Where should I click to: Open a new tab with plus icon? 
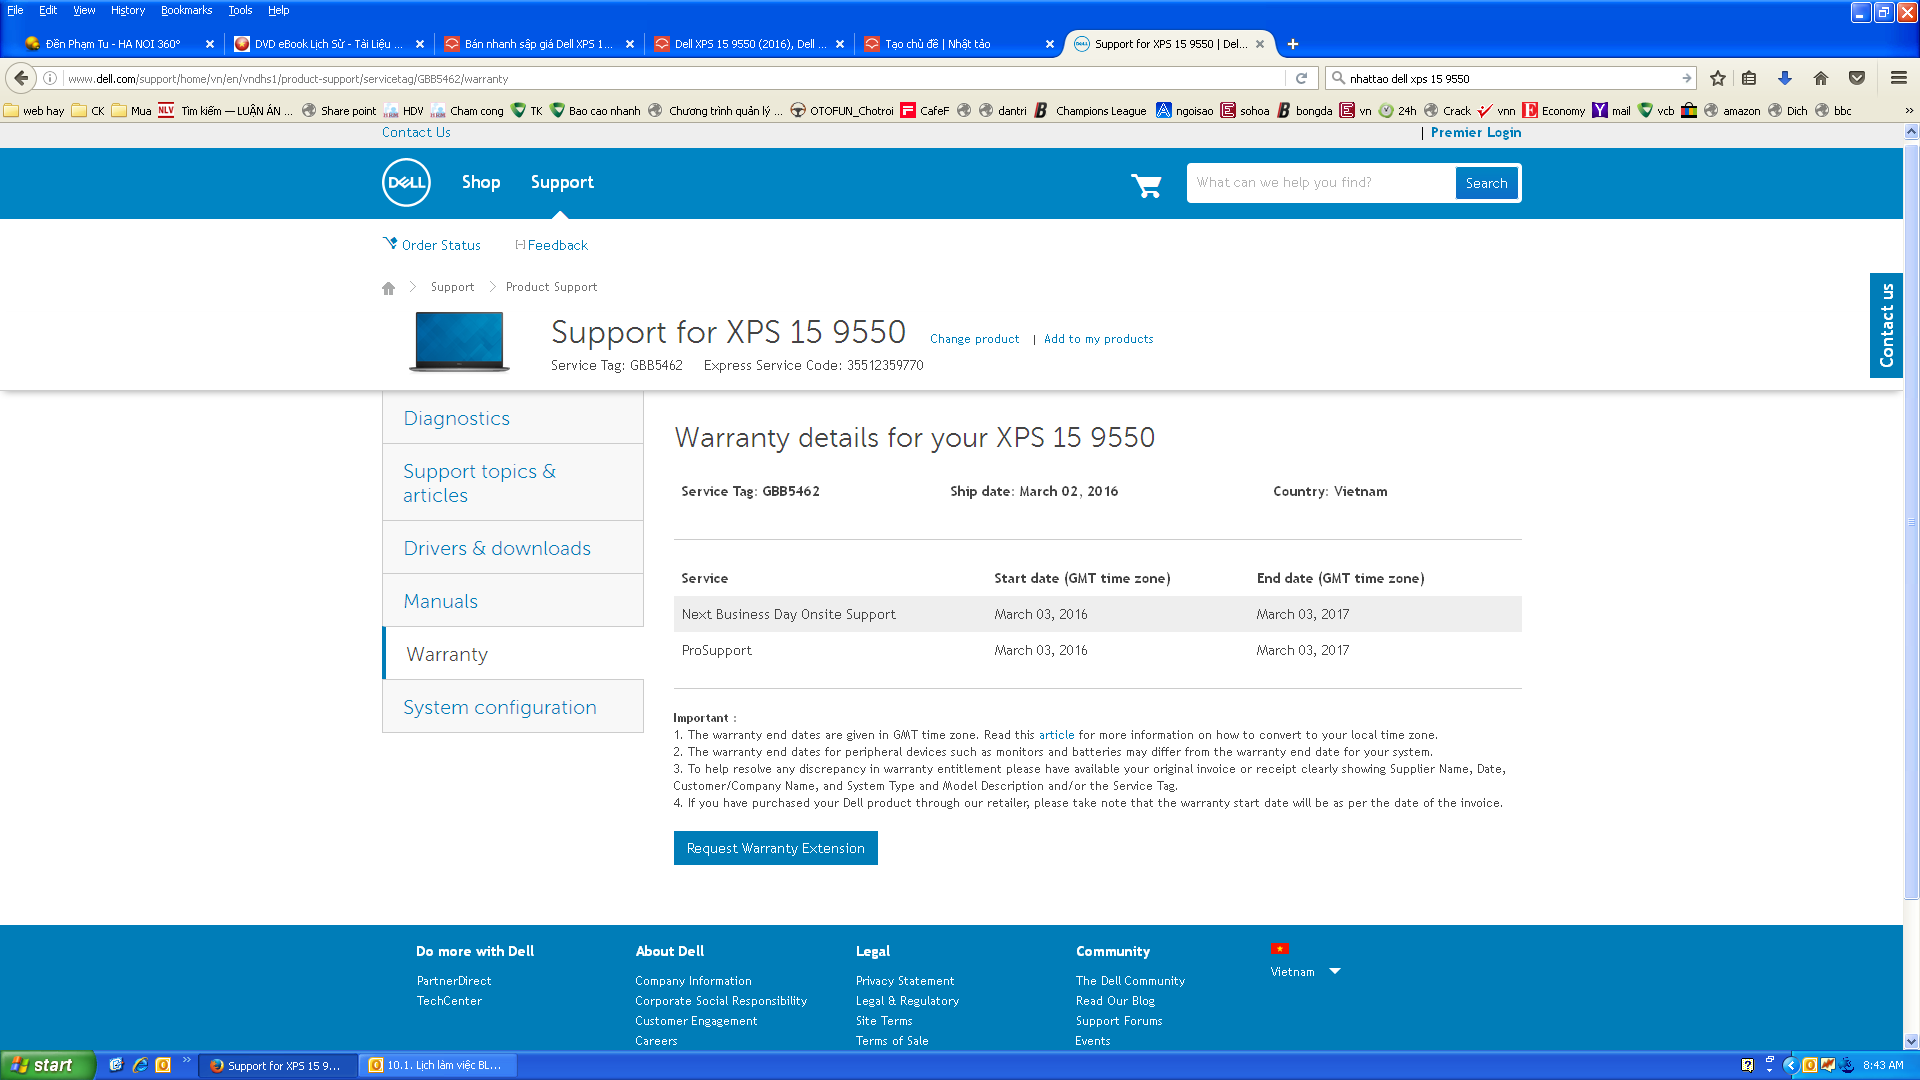[1293, 44]
